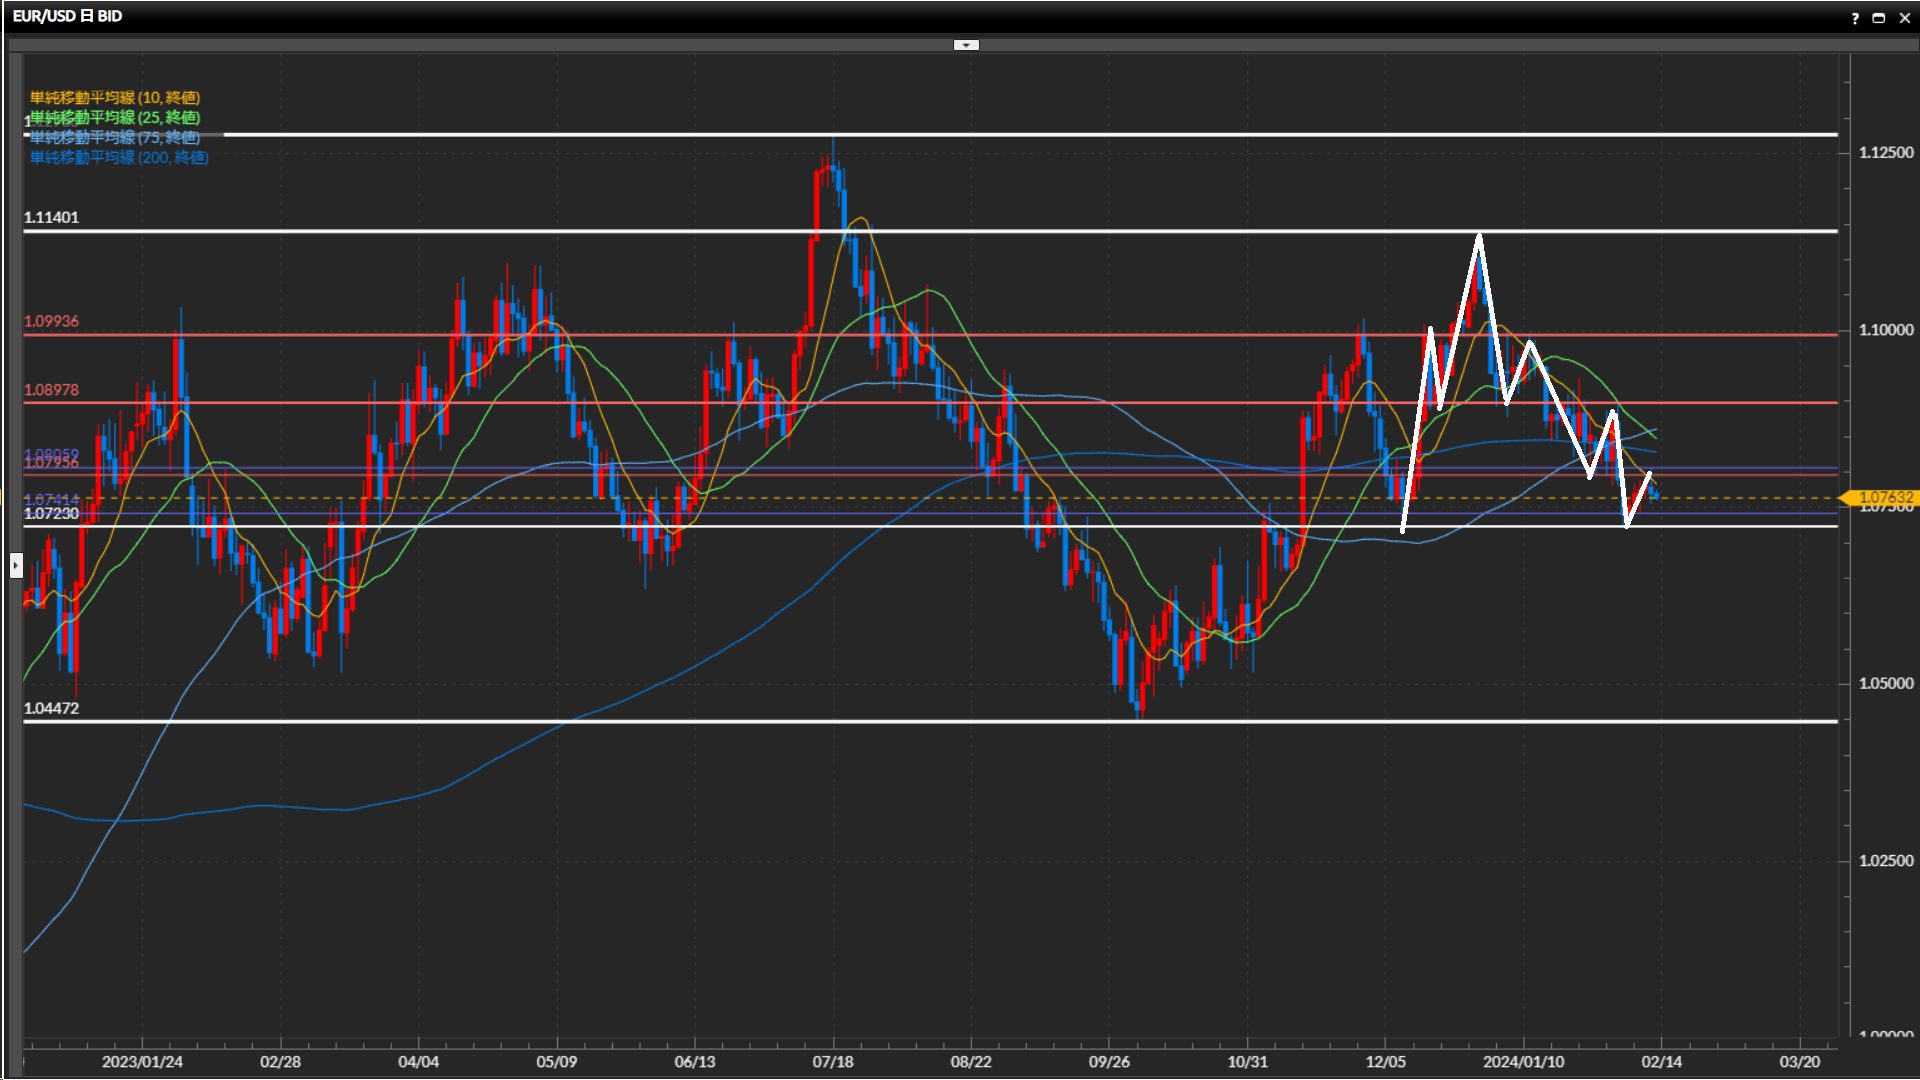Image resolution: width=1920 pixels, height=1080 pixels.
Task: Click the 2024/01/10 date axis label
Action: (x=1523, y=1061)
